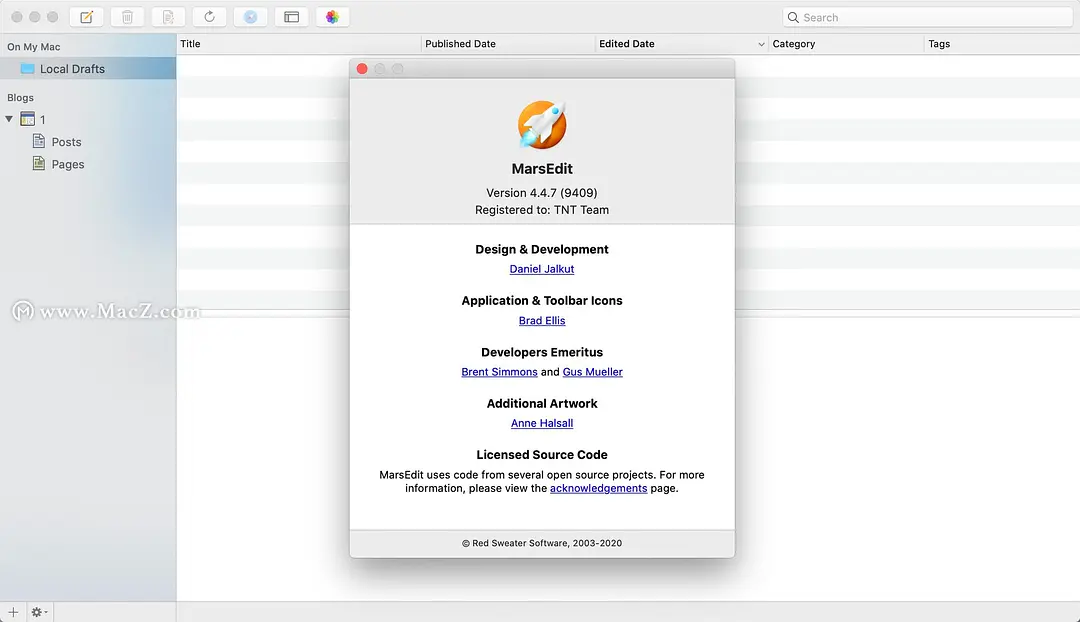This screenshot has height=622, width=1080.
Task: Click the Application & Toolbar Icons heading
Action: coord(542,300)
